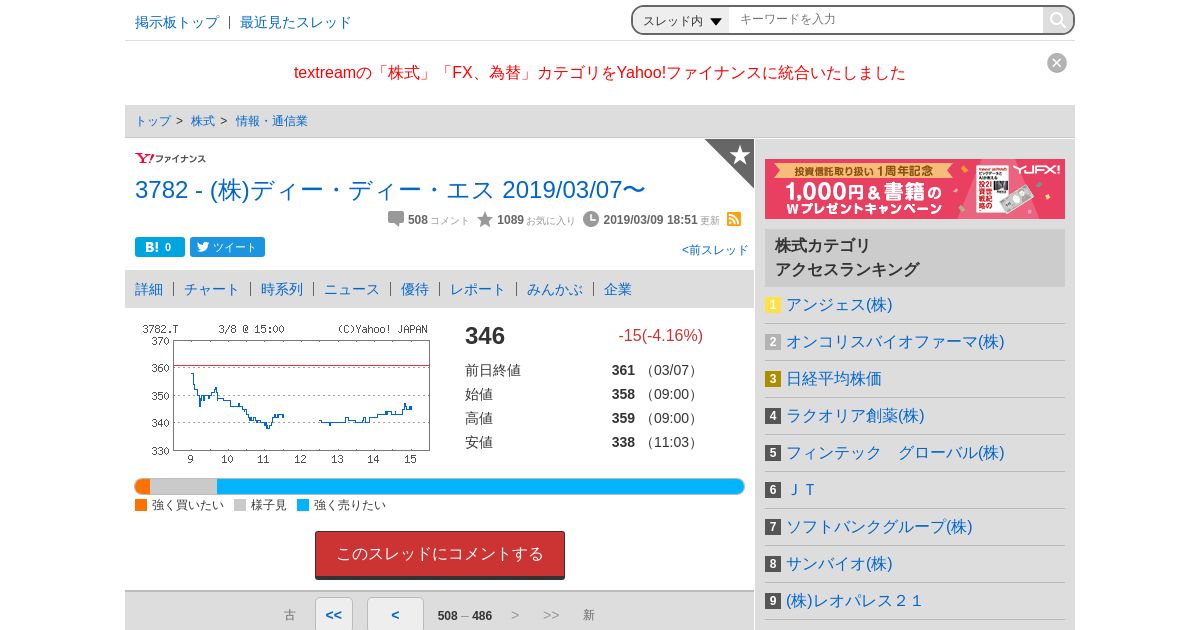Screen dimensions: 1200x630
Task: Click the 始値 358 value
Action: (623, 394)
